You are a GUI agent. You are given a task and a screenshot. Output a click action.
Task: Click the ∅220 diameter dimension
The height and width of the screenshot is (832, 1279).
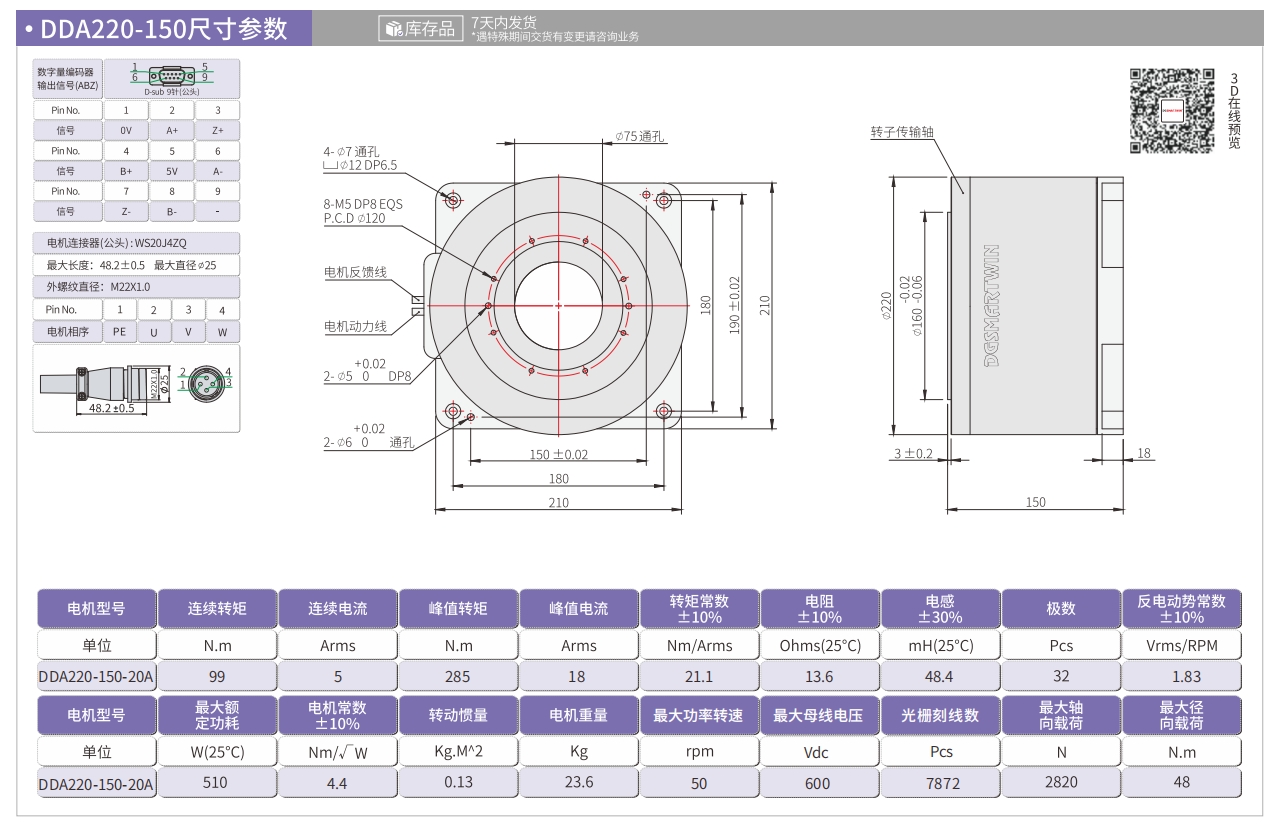pos(885,305)
